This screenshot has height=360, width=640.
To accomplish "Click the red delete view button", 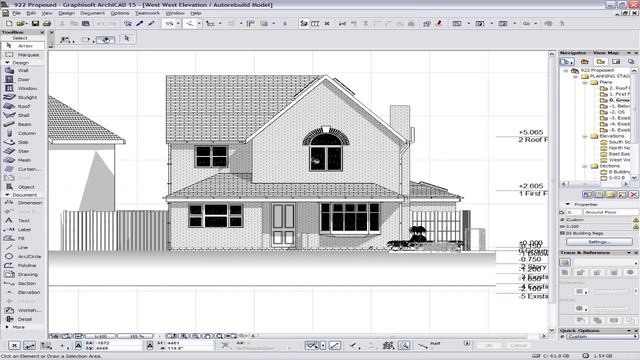I will pos(633,195).
